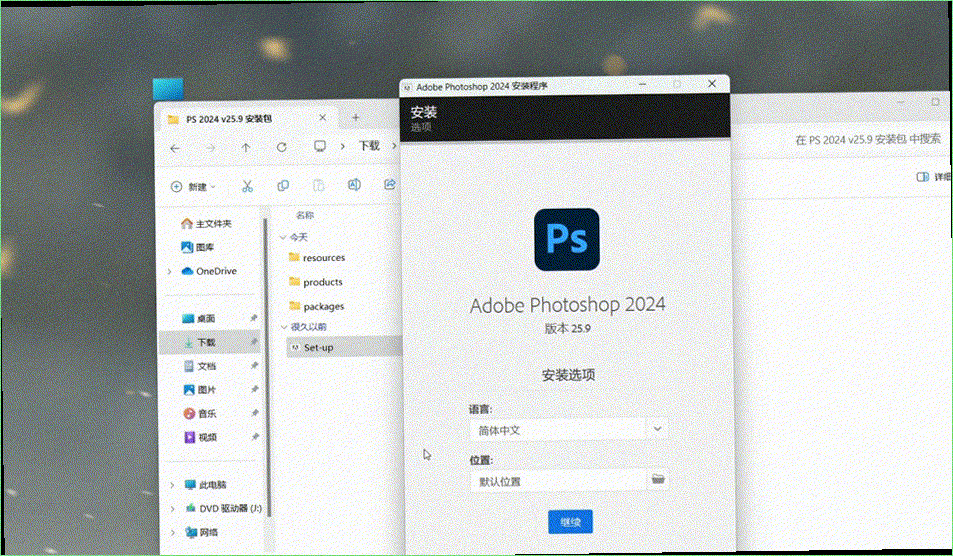
Task: Expand the OneDrive tree node
Action: click(x=170, y=272)
